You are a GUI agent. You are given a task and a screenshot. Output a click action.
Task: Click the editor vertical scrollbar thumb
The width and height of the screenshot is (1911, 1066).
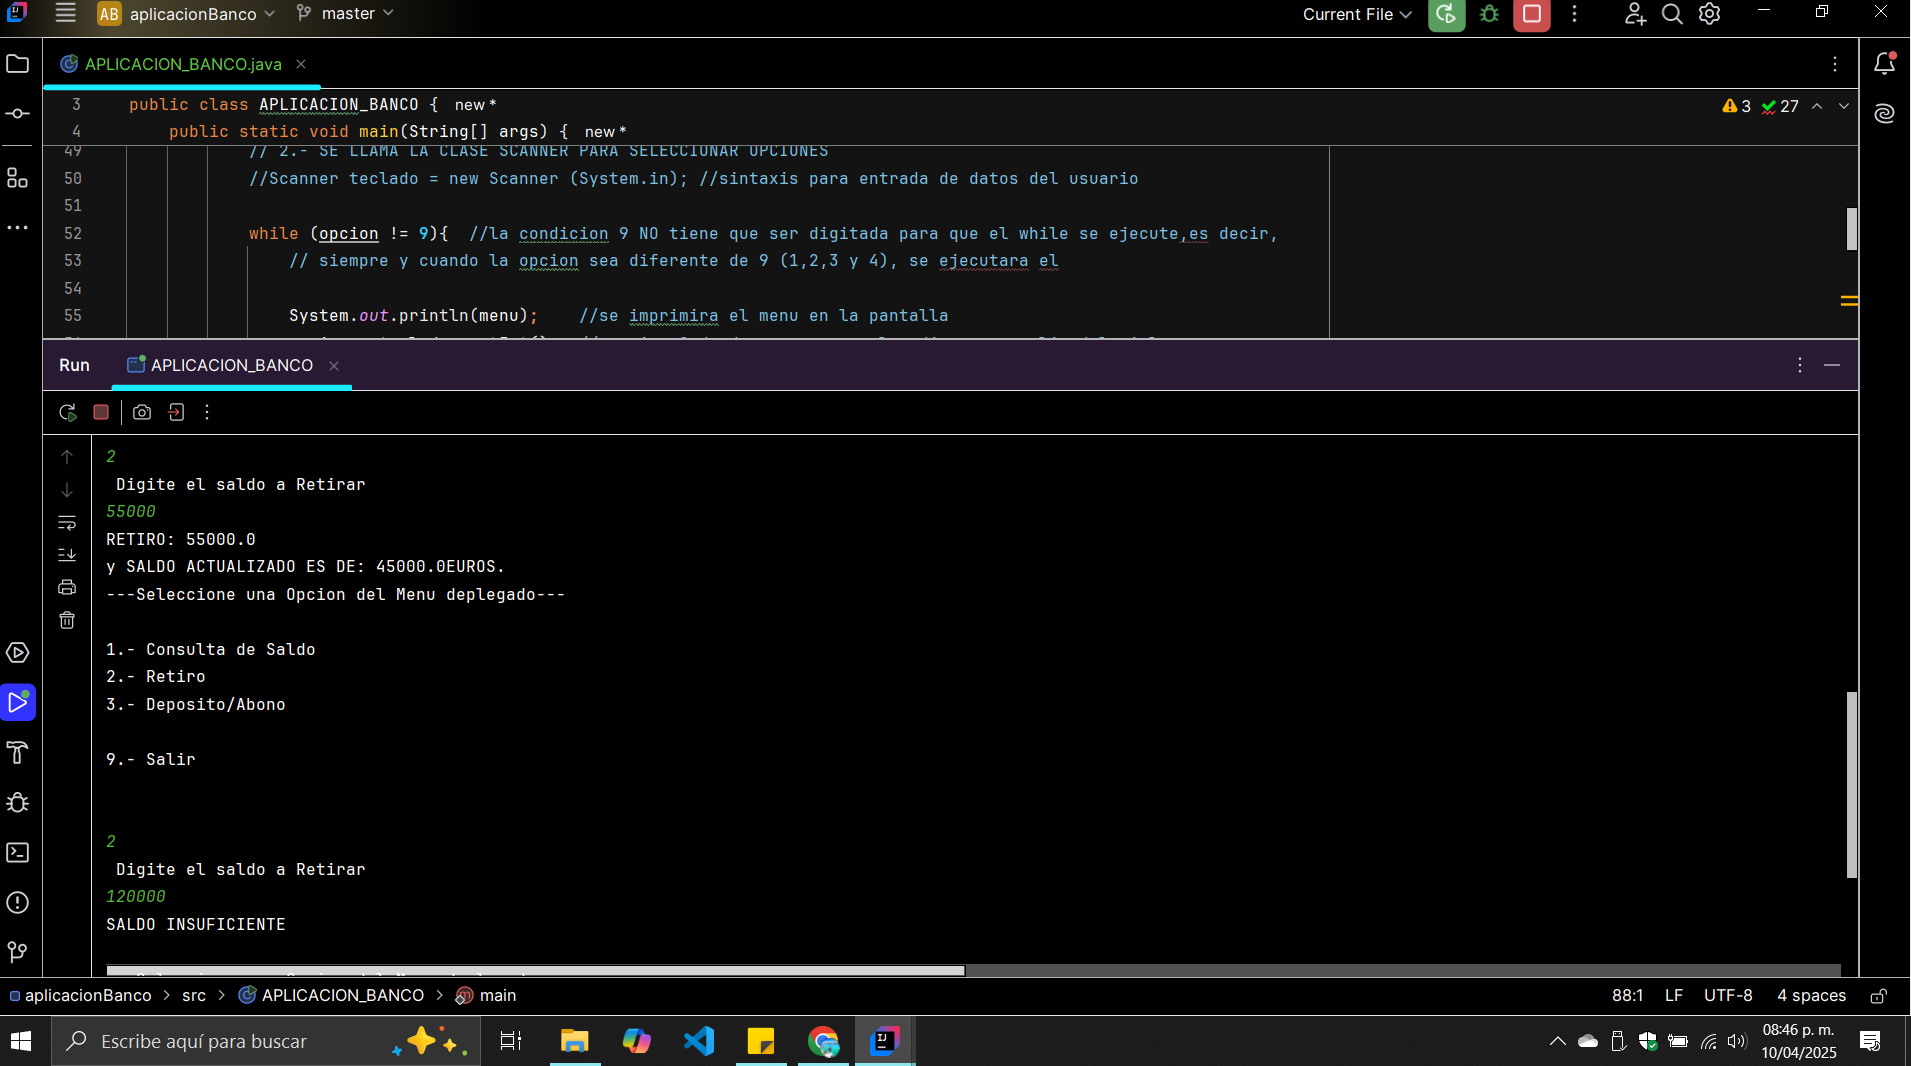[1852, 229]
